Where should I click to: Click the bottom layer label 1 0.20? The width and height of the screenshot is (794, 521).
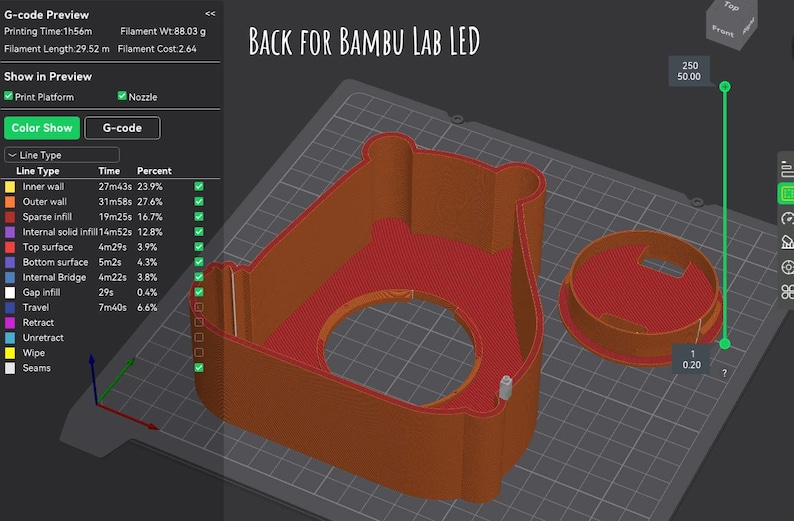692,359
